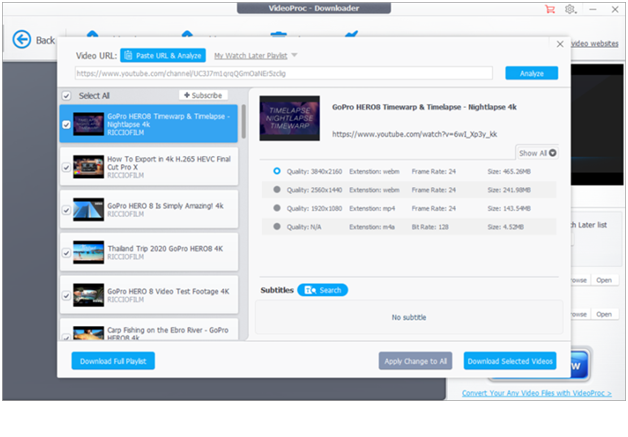This screenshot has height=437, width=628.
Task: Click the Timelapse Nightlapse Timewarp preview thumbnail
Action: [x=290, y=118]
